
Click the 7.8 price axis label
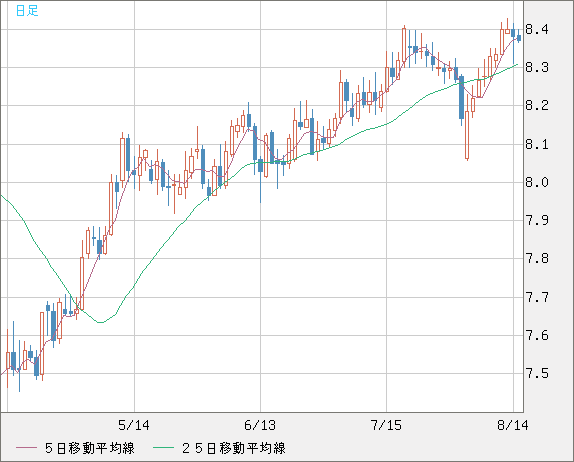click(x=537, y=259)
